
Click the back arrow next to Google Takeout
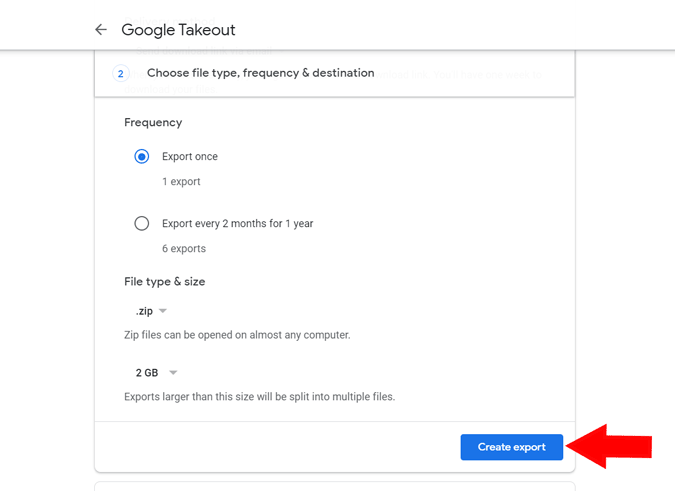pos(101,30)
